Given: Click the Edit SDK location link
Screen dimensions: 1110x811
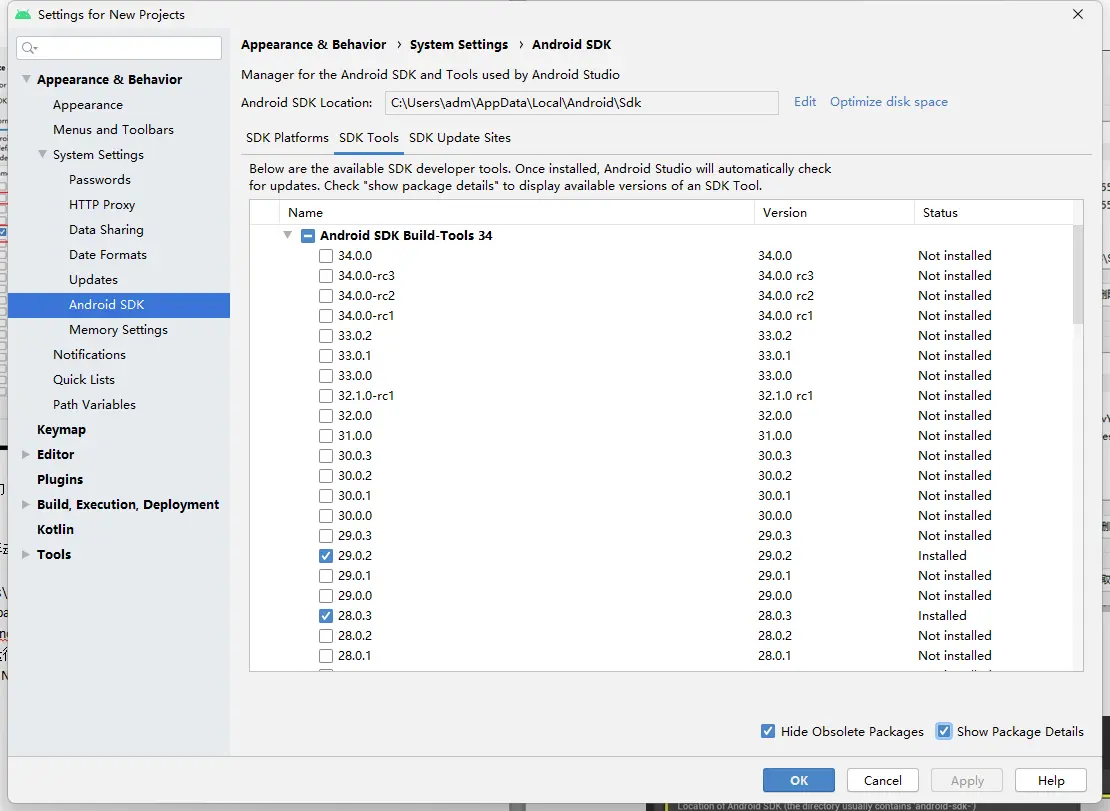Looking at the screenshot, I should [x=805, y=102].
